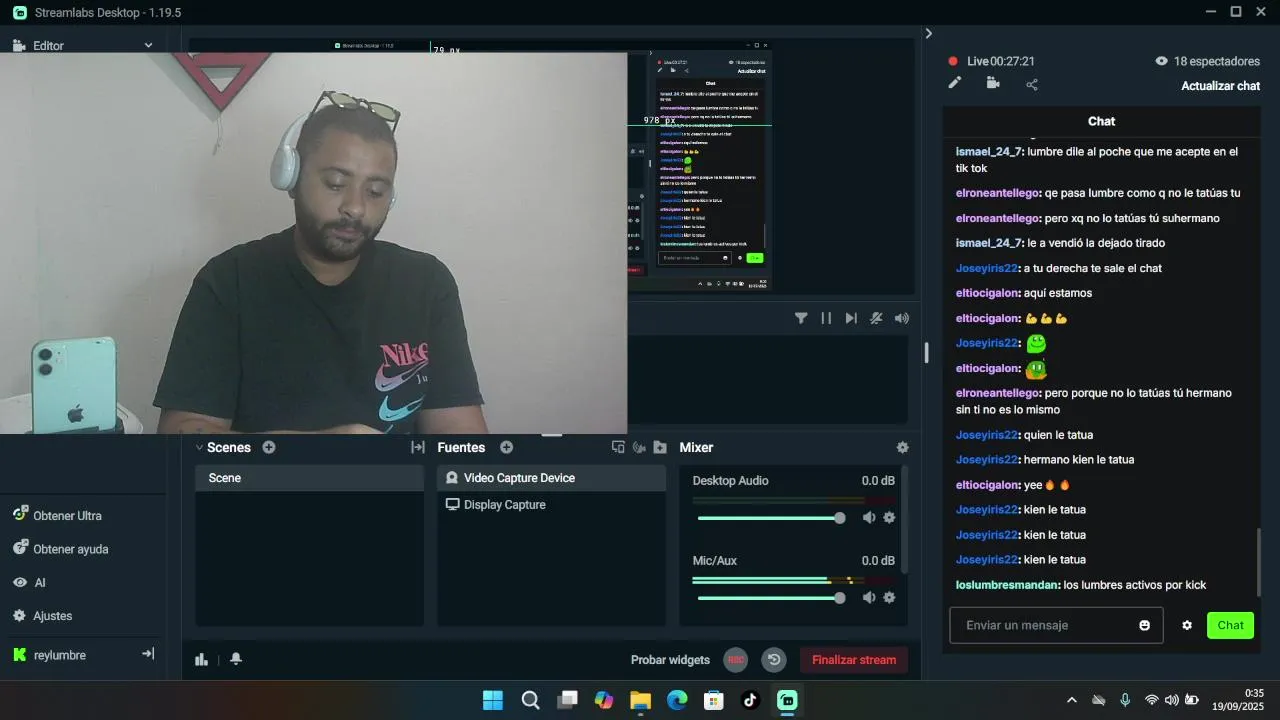Click the share icon in the live panel
The width and height of the screenshot is (1280, 720).
(1032, 84)
